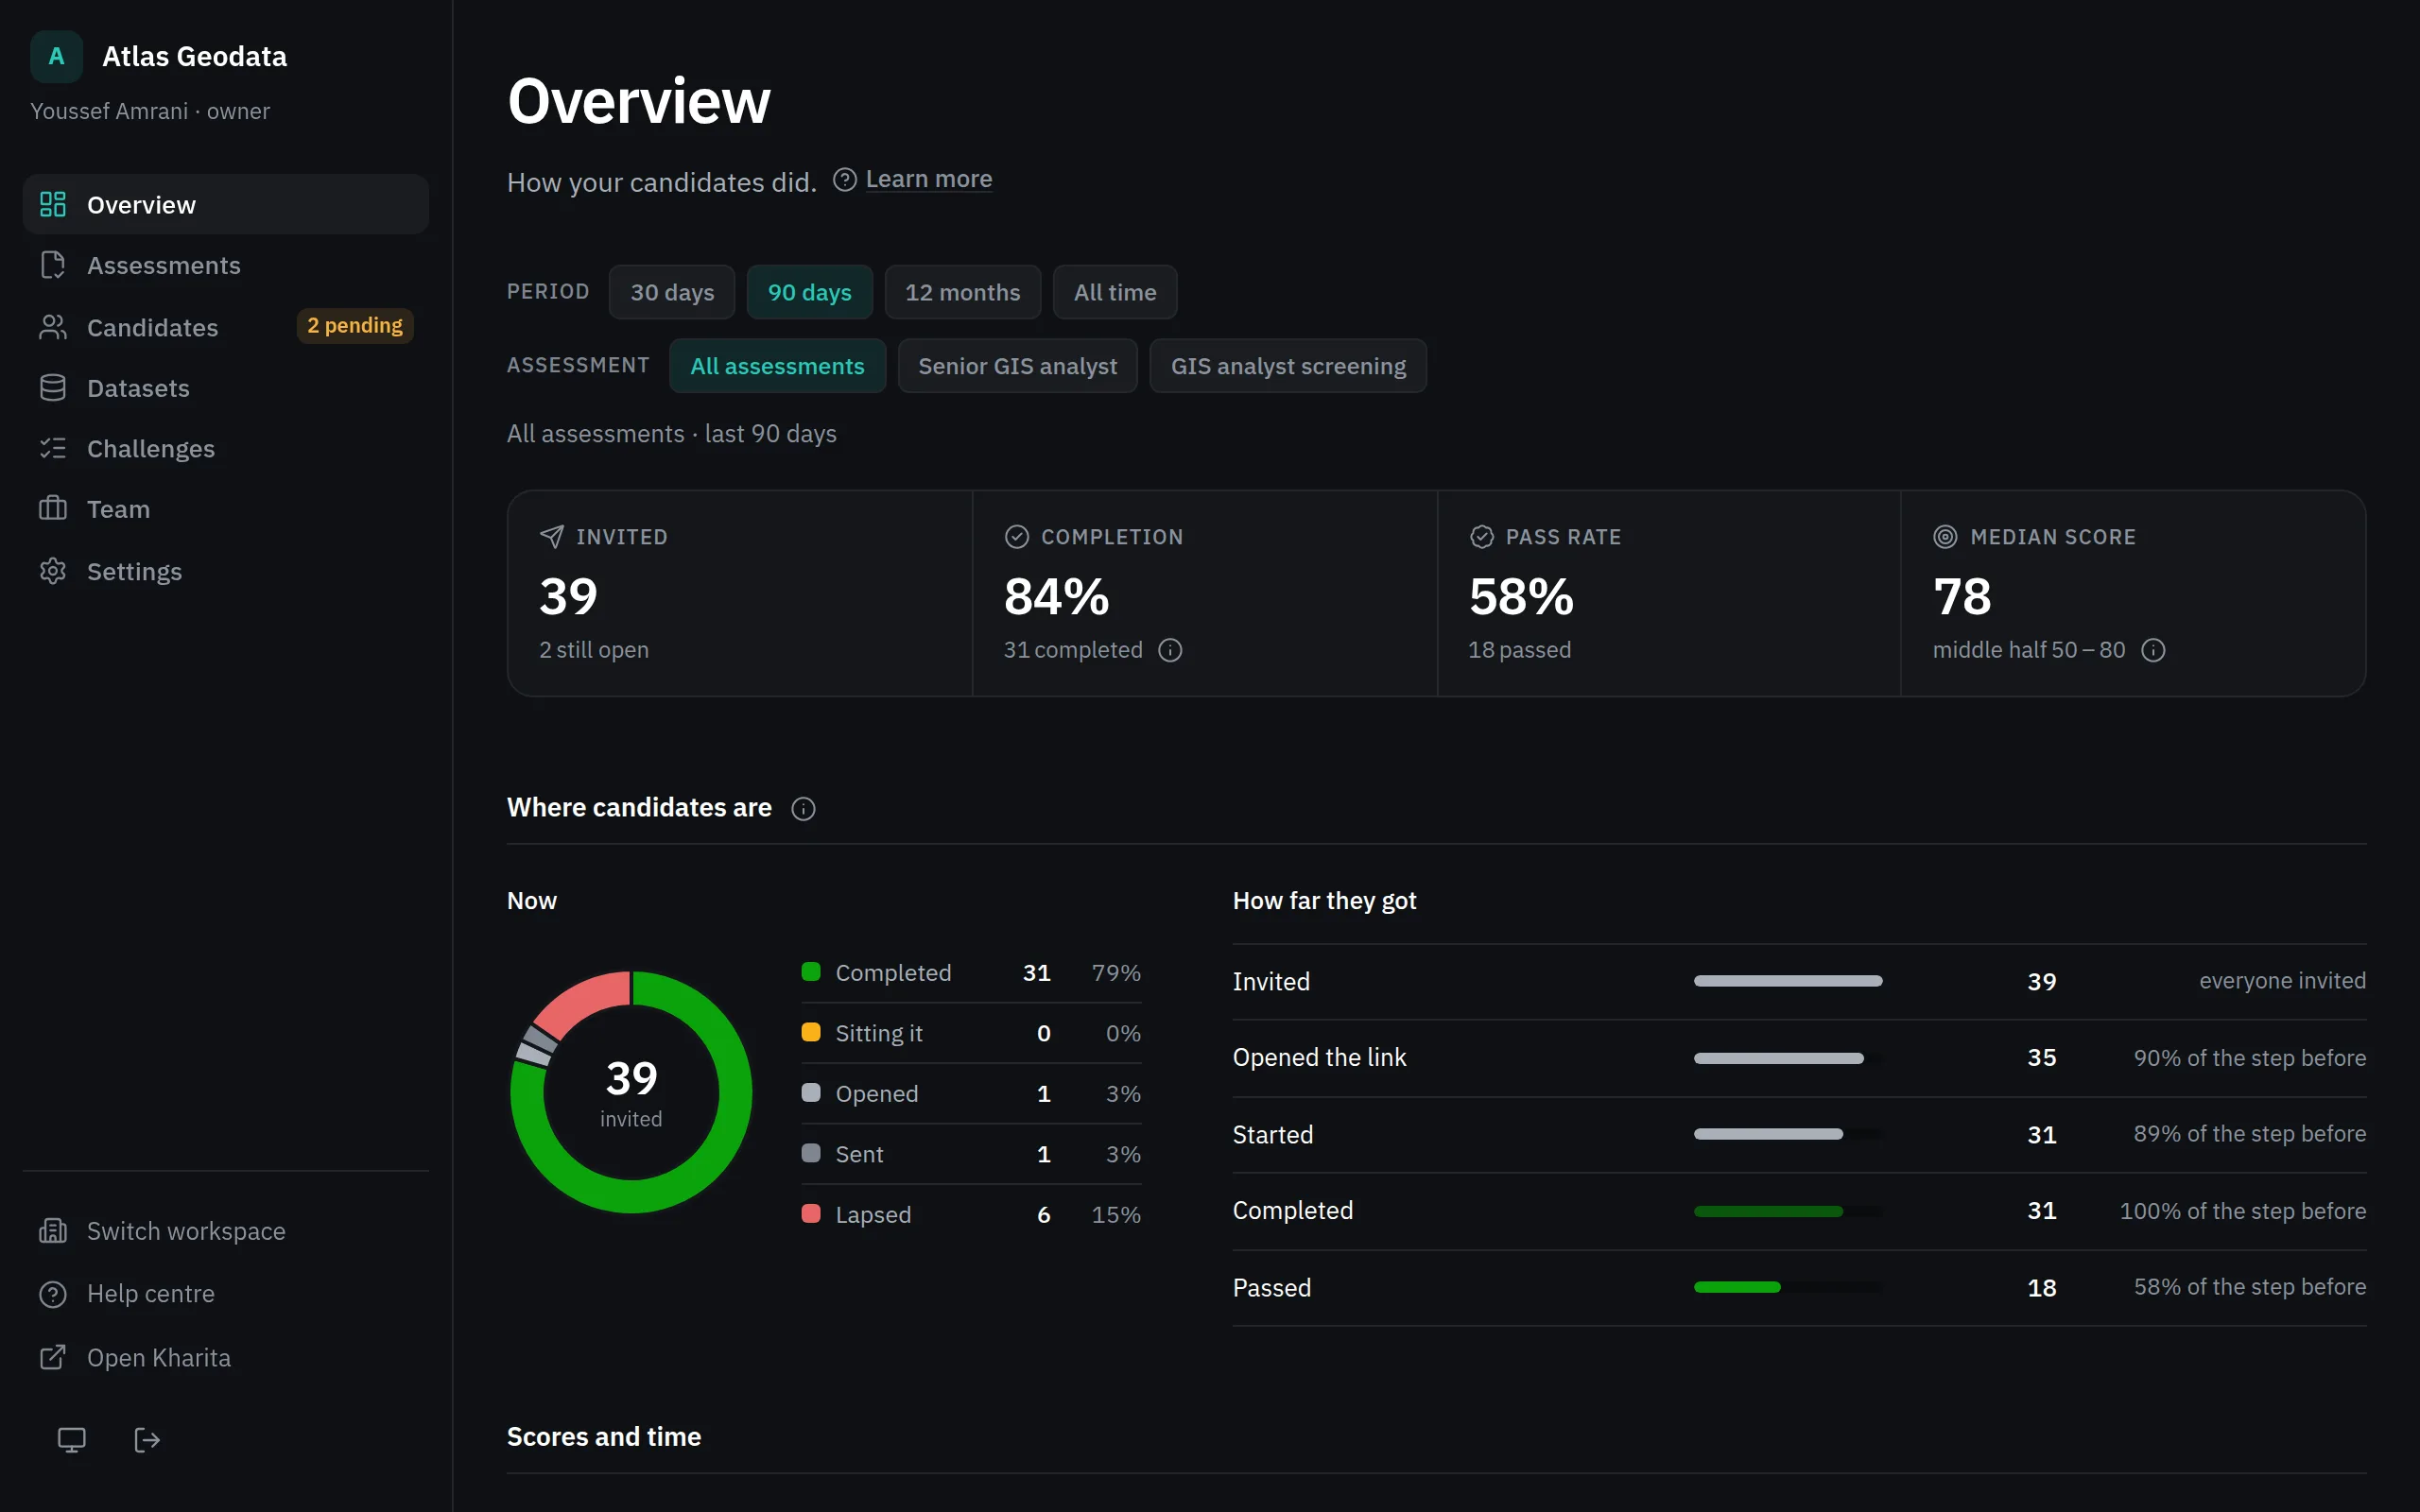The height and width of the screenshot is (1512, 2420).
Task: Select the 90 days period
Action: (810, 292)
